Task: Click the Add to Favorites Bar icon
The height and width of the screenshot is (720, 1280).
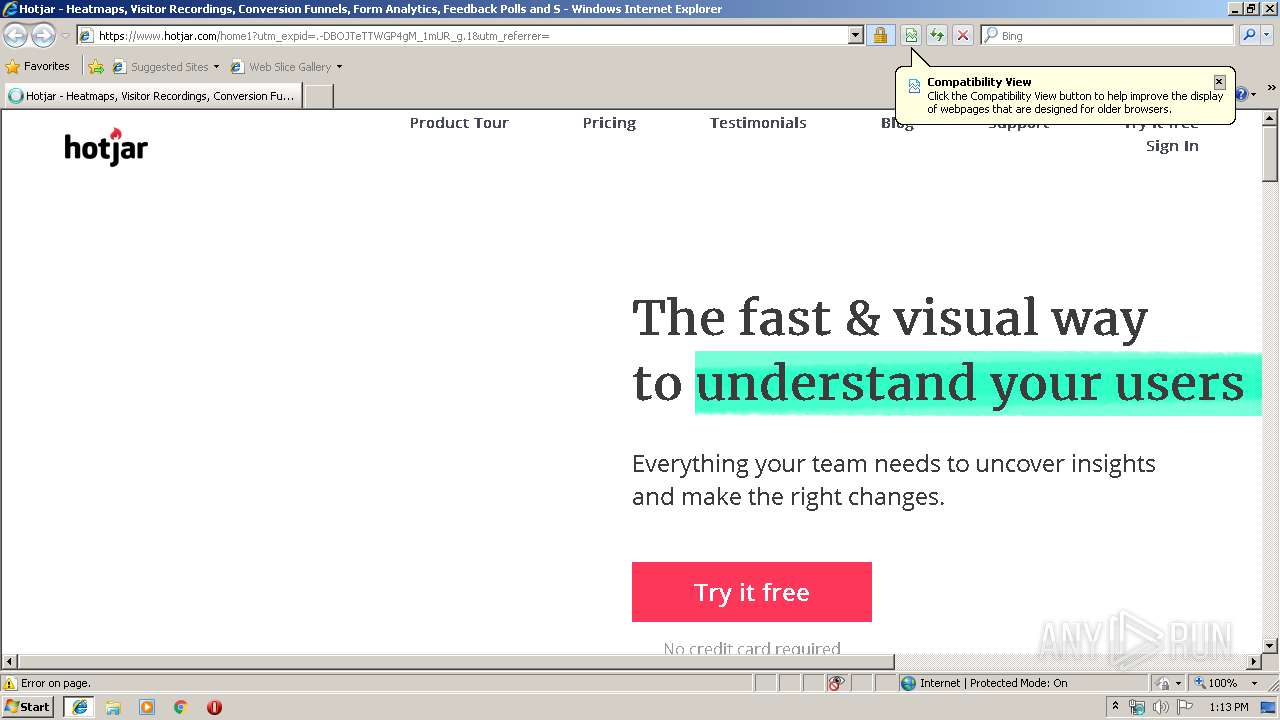Action: 96,67
